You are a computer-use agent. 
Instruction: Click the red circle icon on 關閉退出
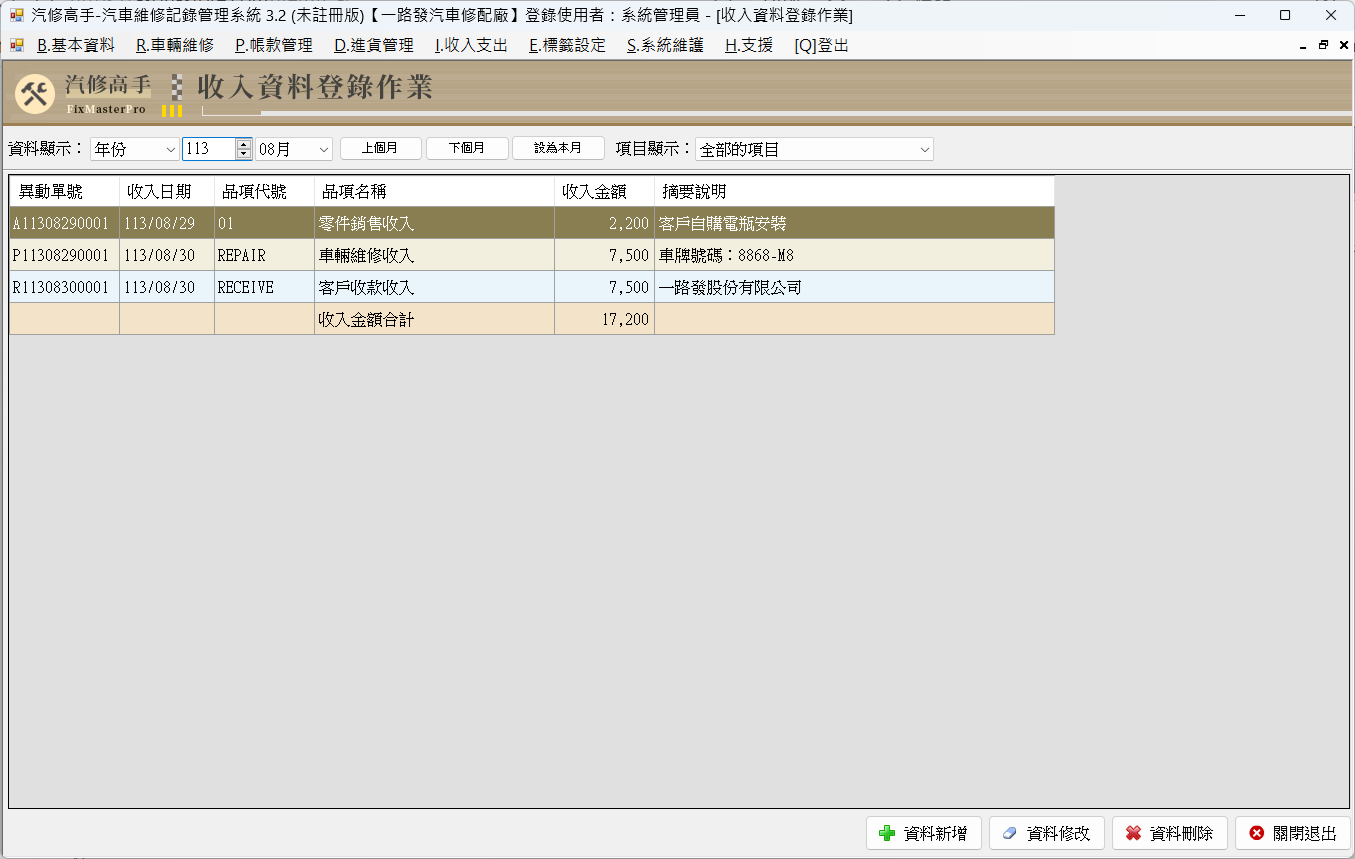coord(1257,833)
